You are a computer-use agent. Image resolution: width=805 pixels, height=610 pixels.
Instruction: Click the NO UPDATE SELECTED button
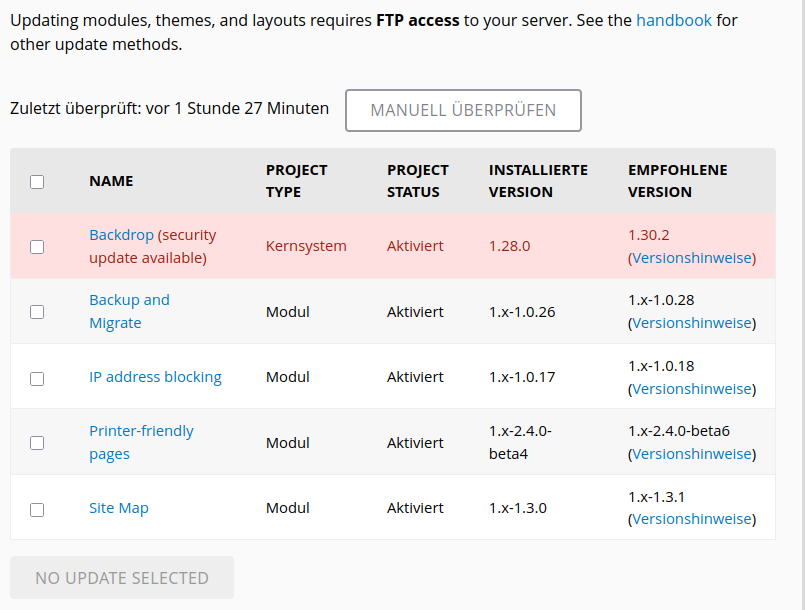(121, 577)
